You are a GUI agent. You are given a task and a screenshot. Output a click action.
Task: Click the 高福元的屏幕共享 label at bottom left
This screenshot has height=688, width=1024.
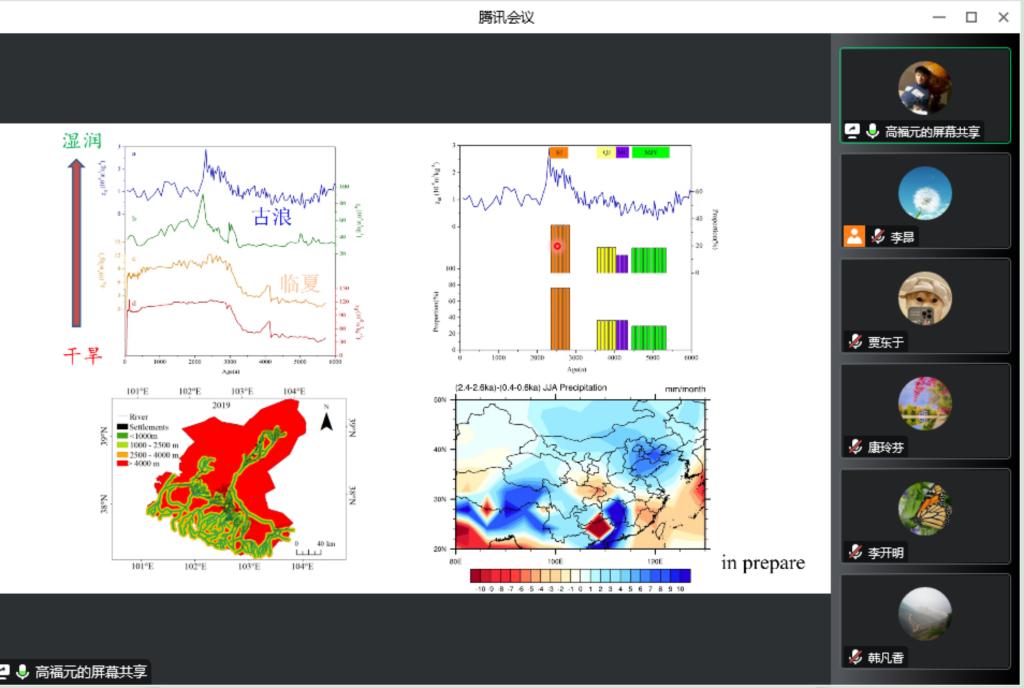point(91,672)
